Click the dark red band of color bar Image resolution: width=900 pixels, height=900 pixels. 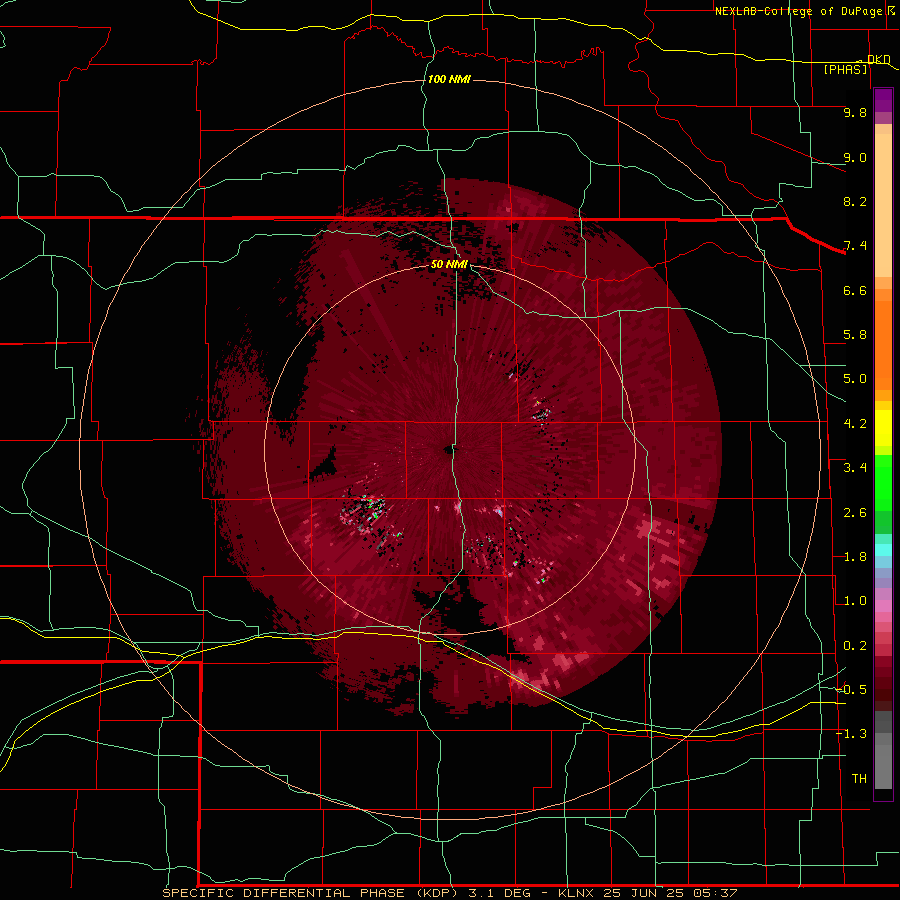tap(883, 677)
